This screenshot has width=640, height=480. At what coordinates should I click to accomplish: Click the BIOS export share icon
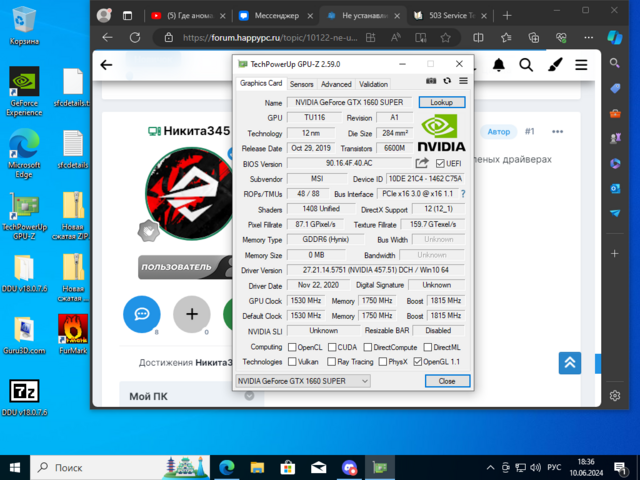(422, 163)
